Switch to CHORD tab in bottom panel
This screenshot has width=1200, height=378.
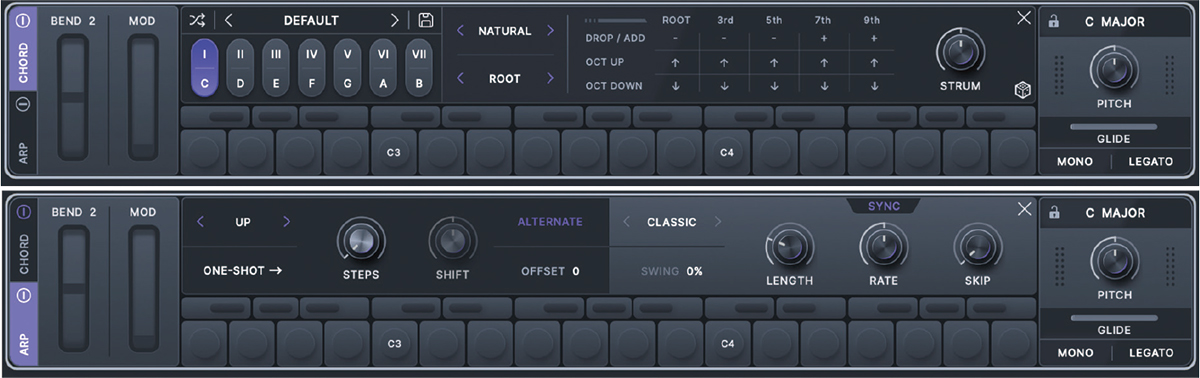click(23, 253)
